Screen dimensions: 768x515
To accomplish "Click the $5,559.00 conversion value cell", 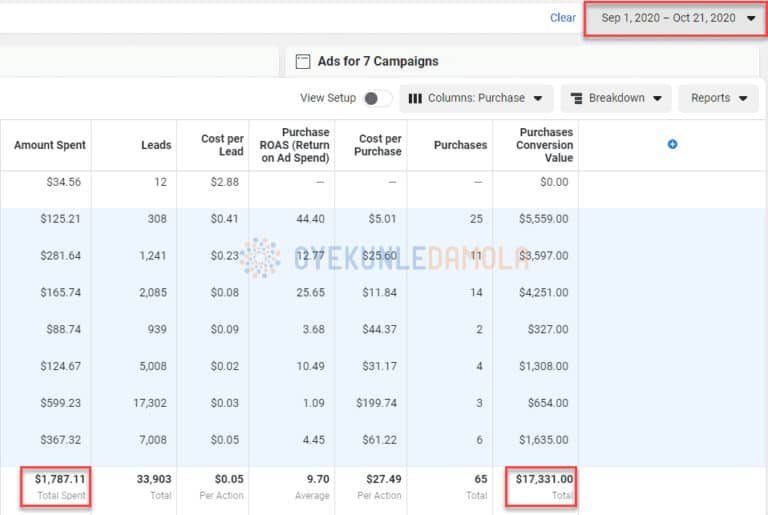I will point(544,219).
